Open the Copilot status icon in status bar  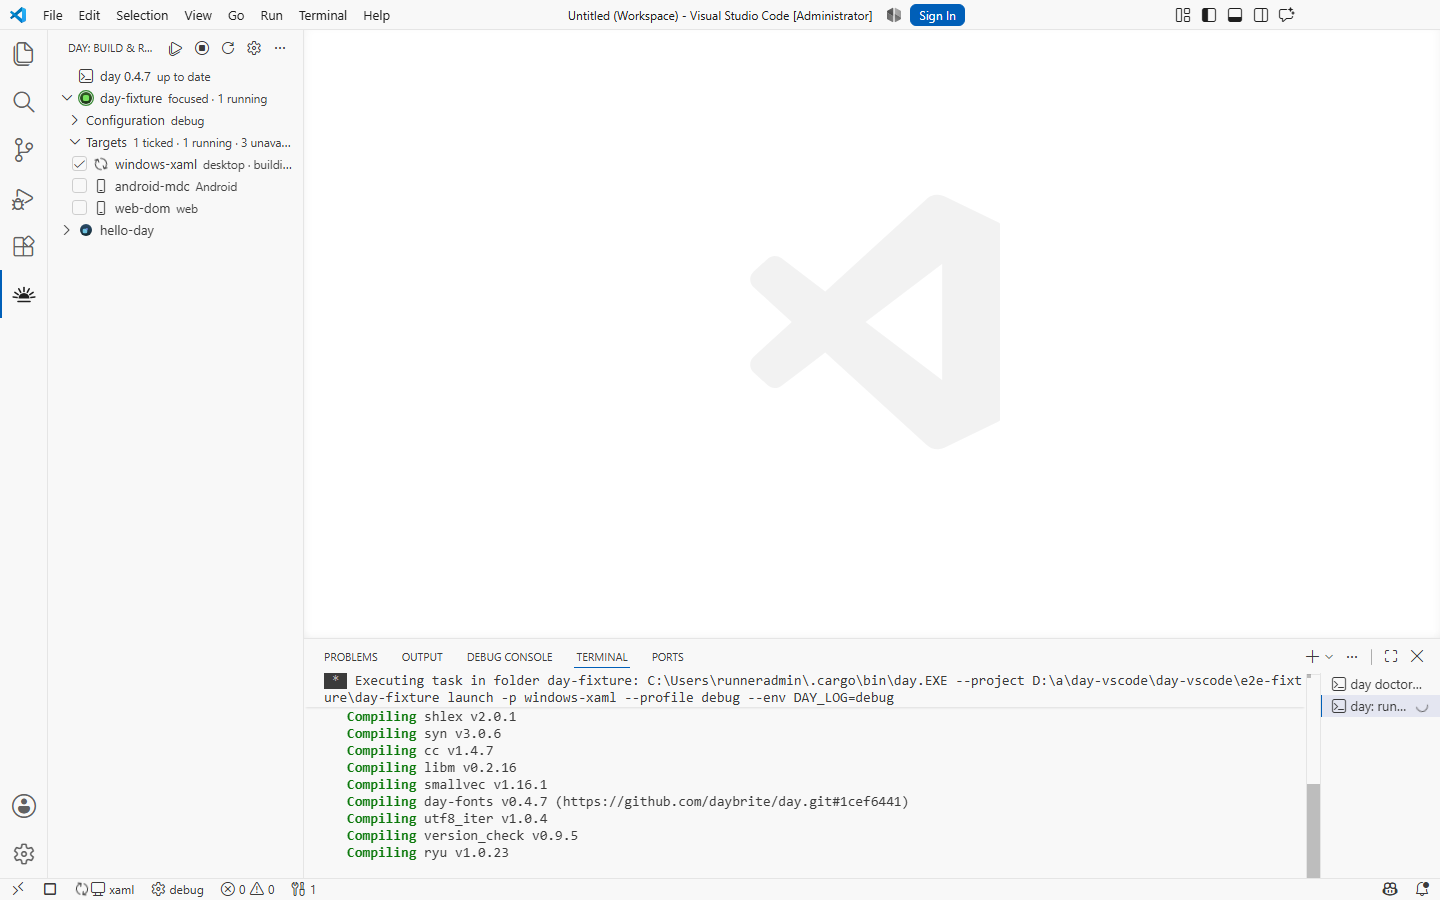pyautogui.click(x=1390, y=889)
